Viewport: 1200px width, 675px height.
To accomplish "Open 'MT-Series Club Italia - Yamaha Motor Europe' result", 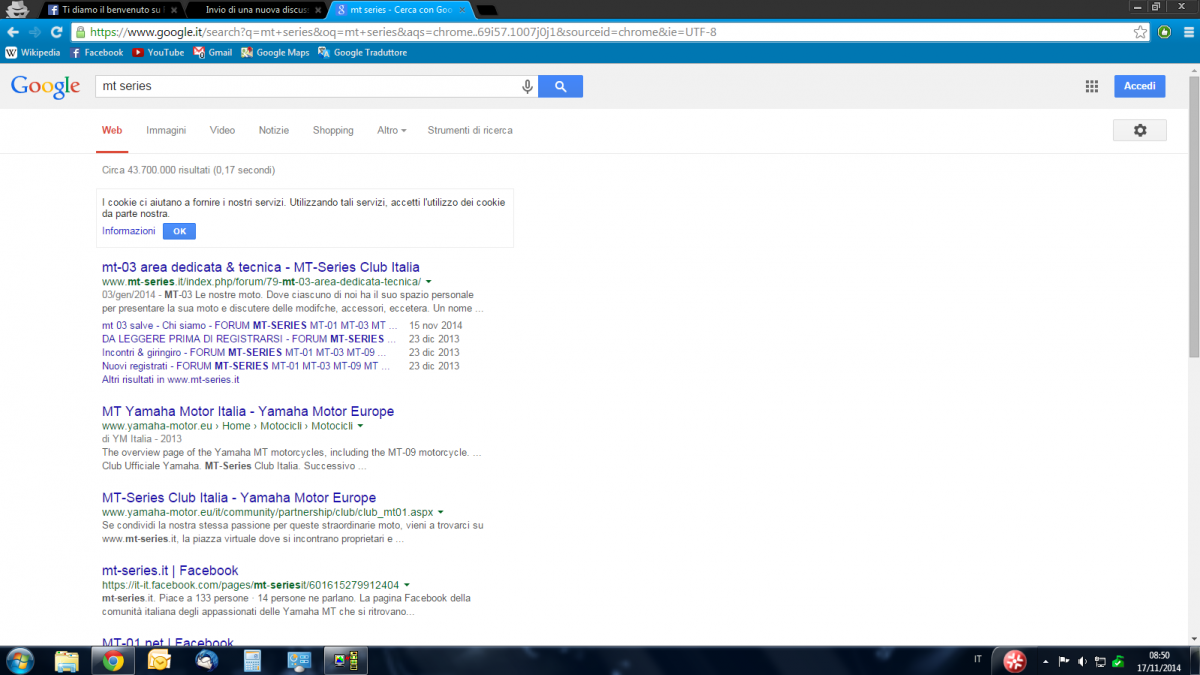I will pyautogui.click(x=239, y=498).
